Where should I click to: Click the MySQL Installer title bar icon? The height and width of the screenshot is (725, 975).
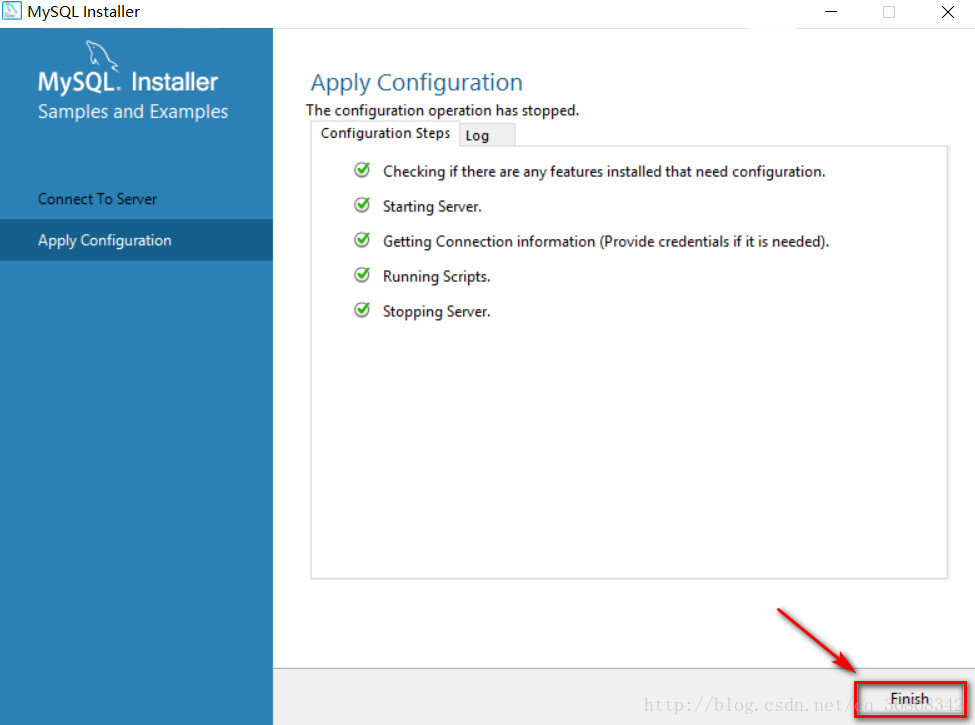[12, 12]
